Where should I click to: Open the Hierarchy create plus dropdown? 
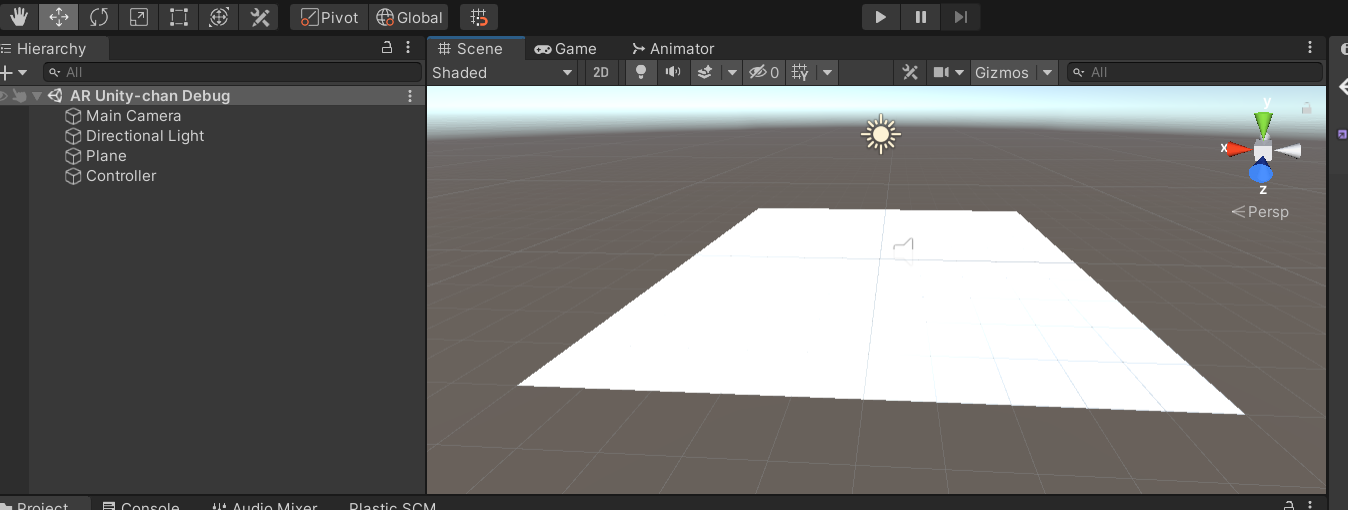[14, 72]
